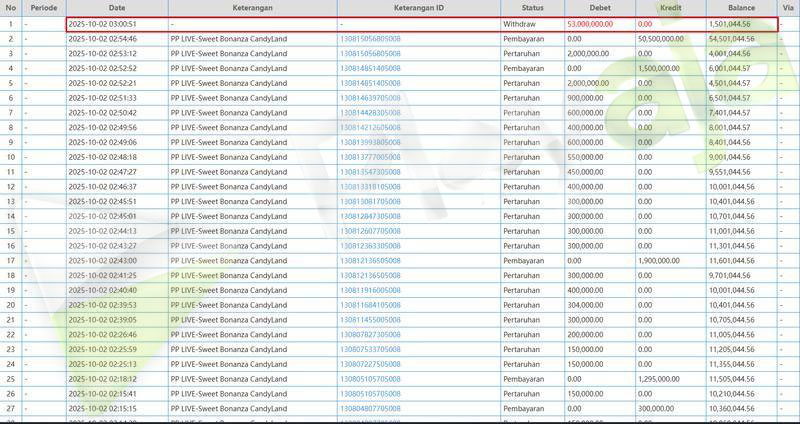Click the Periode column header
The width and height of the screenshot is (800, 424).
(x=43, y=8)
